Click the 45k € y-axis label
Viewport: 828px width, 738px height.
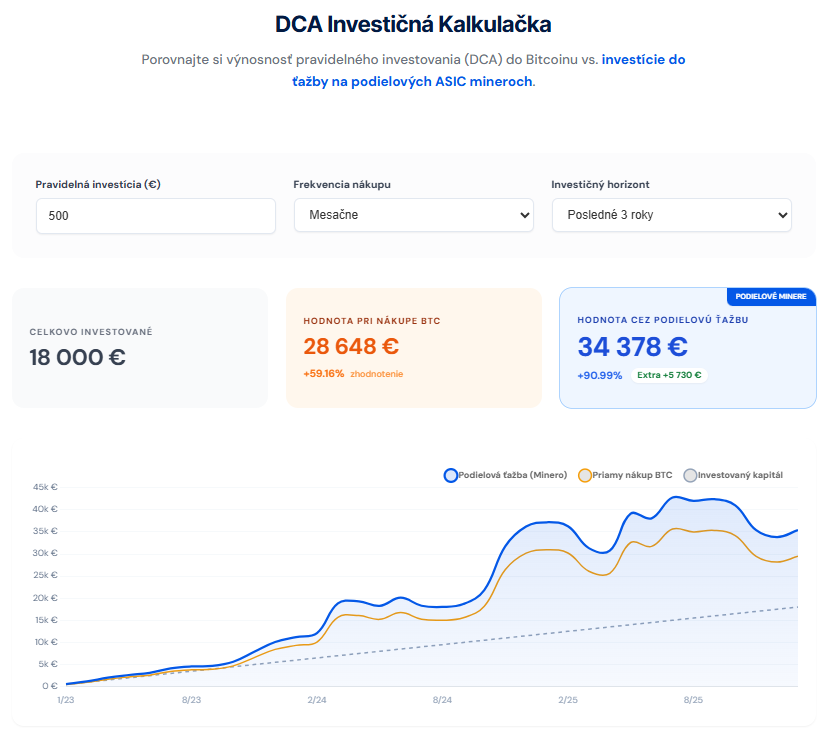point(46,487)
